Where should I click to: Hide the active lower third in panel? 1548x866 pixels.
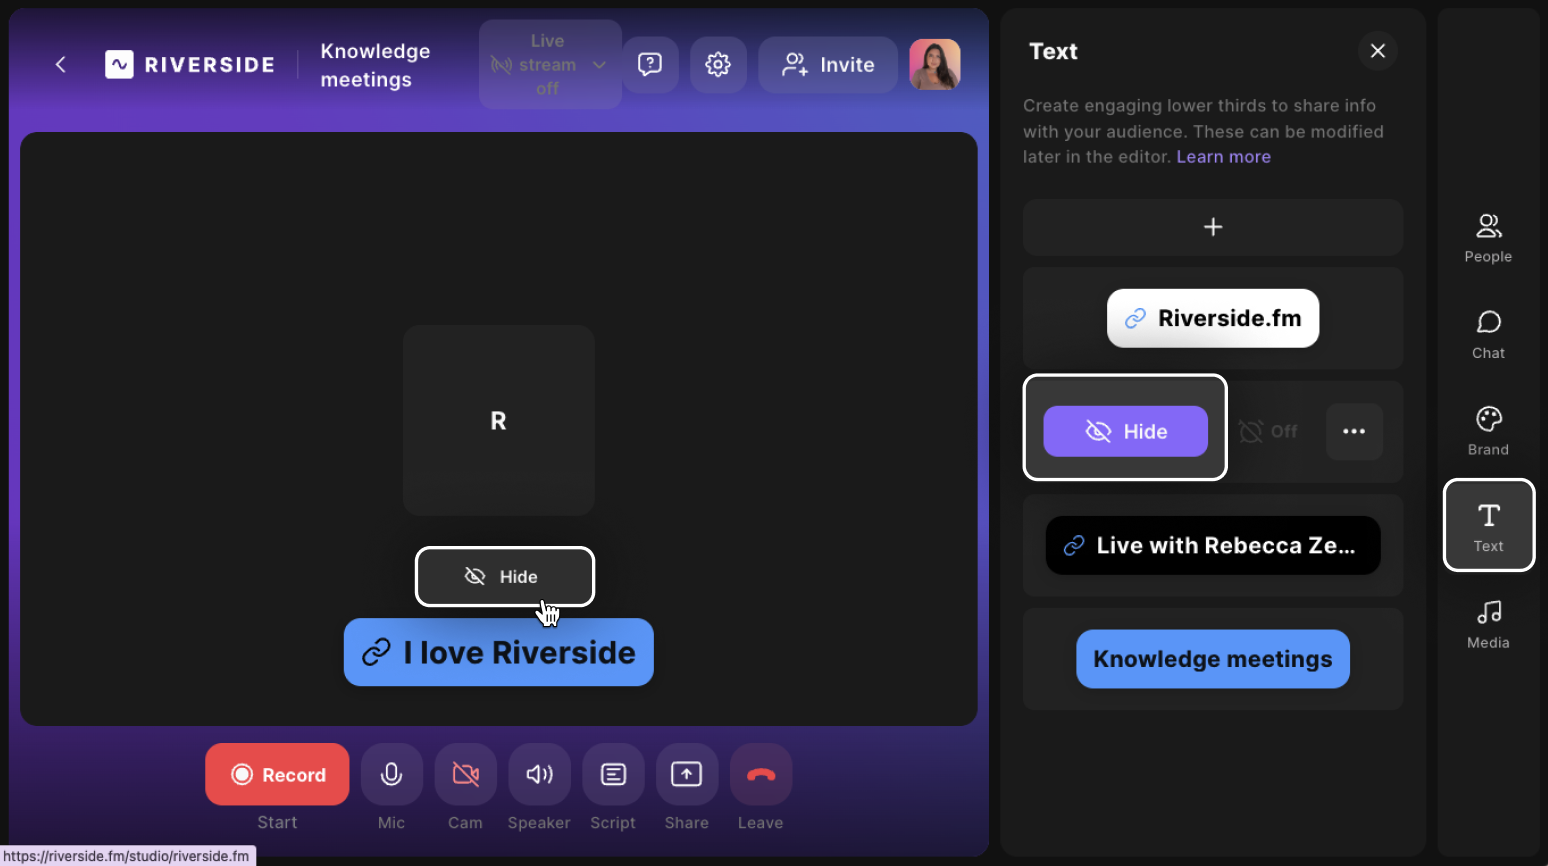[1125, 431]
